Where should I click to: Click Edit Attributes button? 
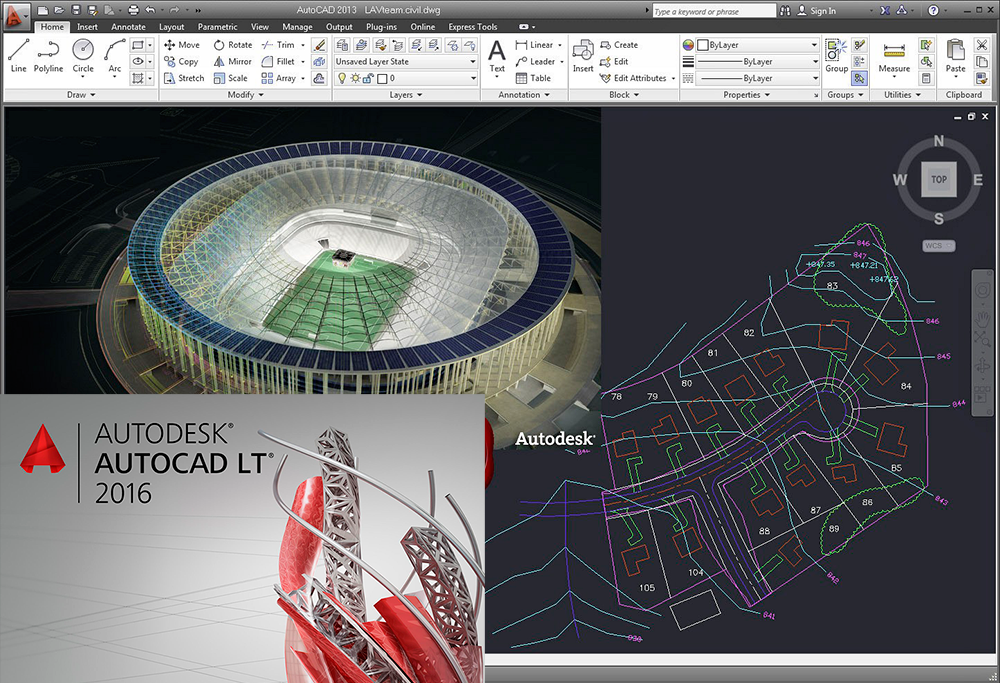pyautogui.click(x=634, y=78)
